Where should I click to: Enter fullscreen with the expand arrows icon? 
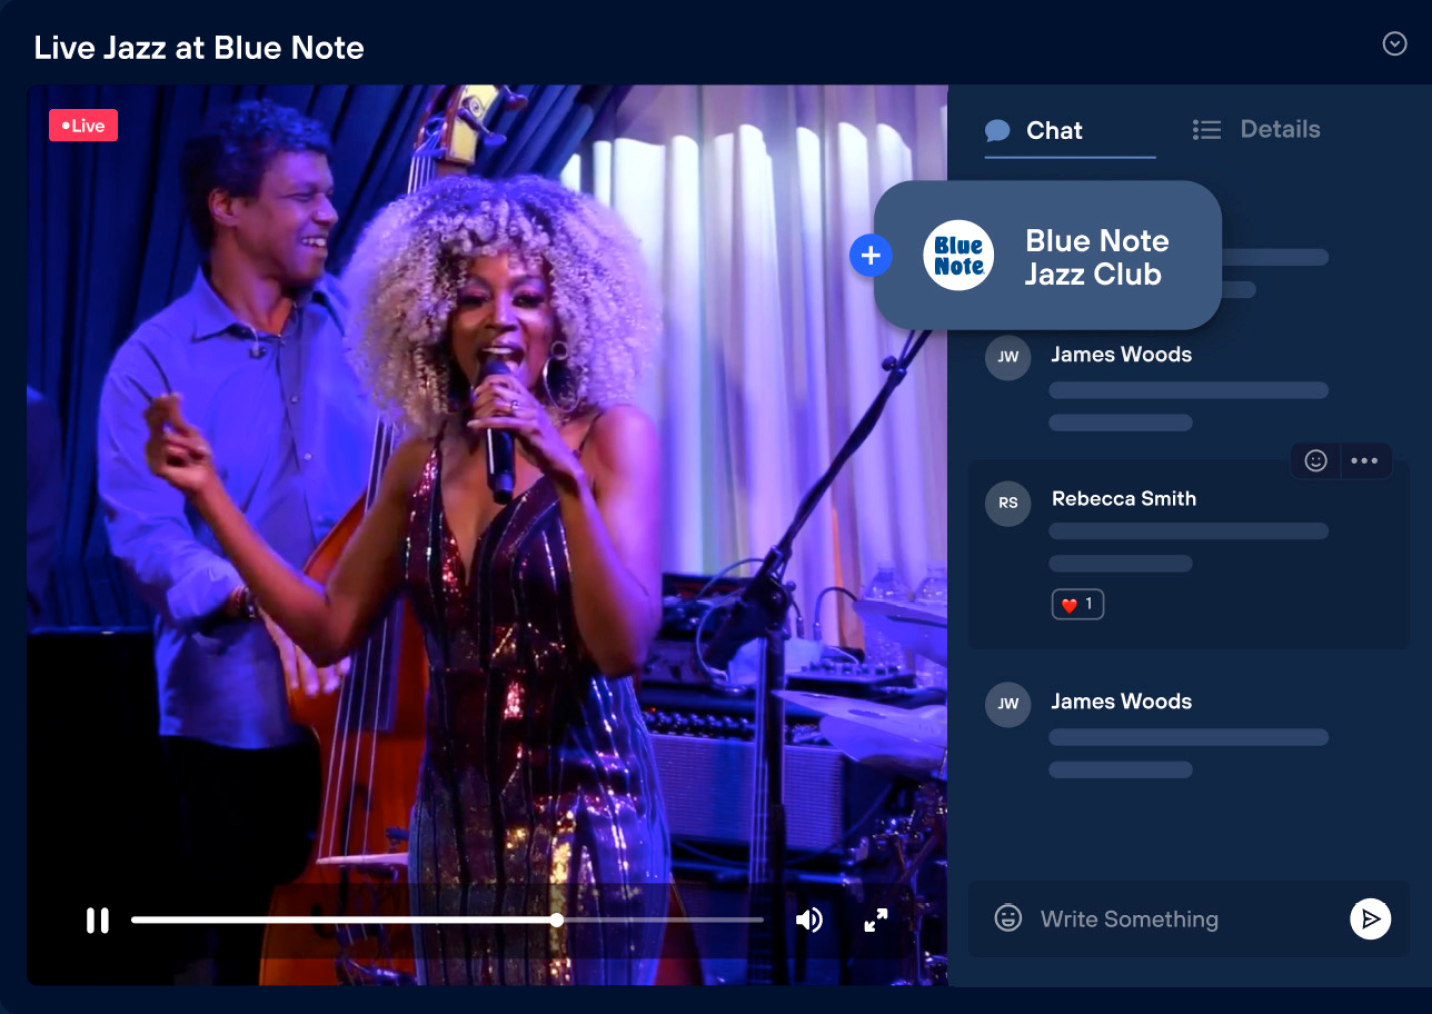876,920
